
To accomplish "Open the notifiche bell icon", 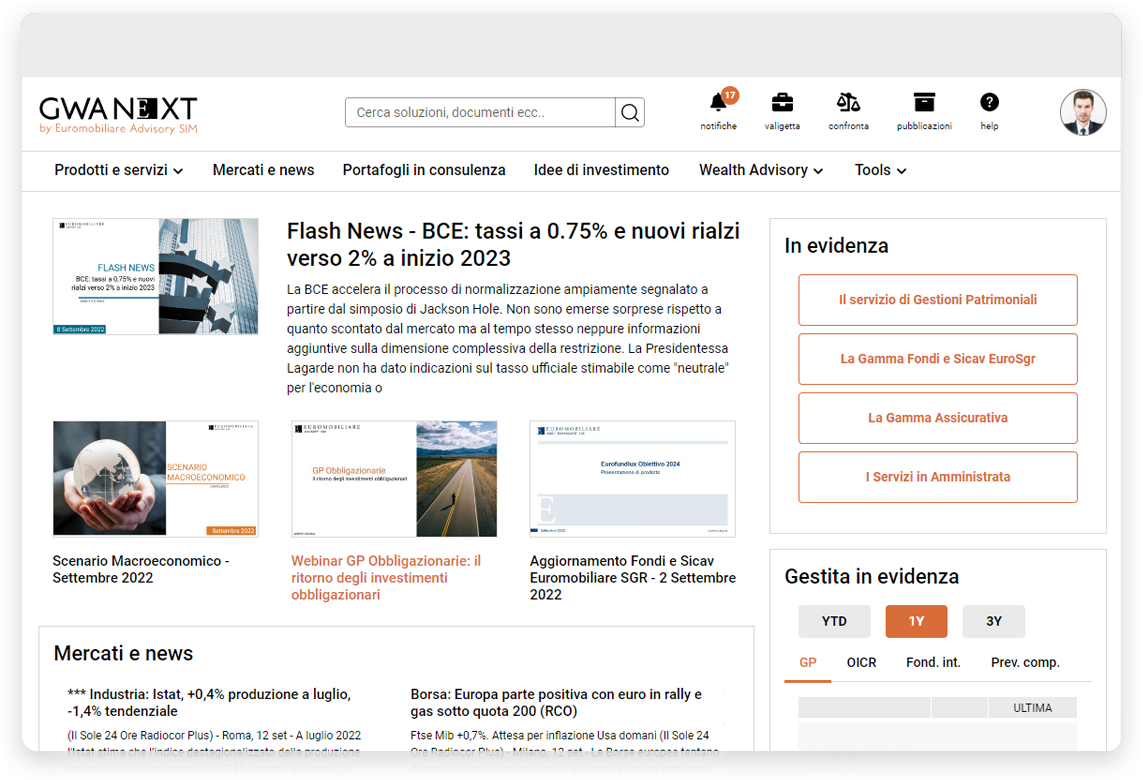I will coord(717,104).
